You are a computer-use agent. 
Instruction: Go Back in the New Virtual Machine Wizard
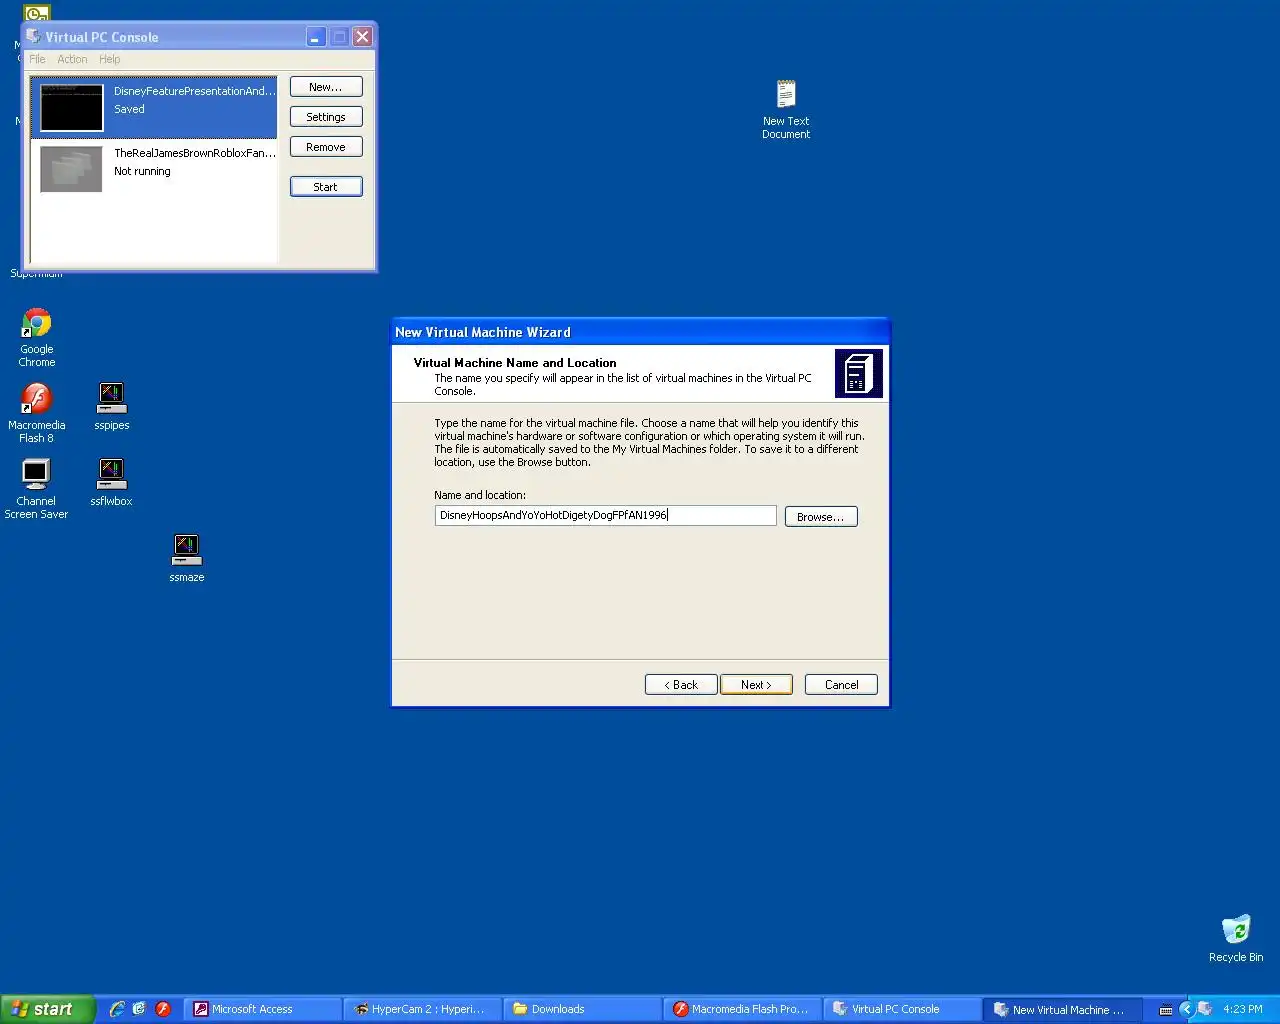[681, 685]
